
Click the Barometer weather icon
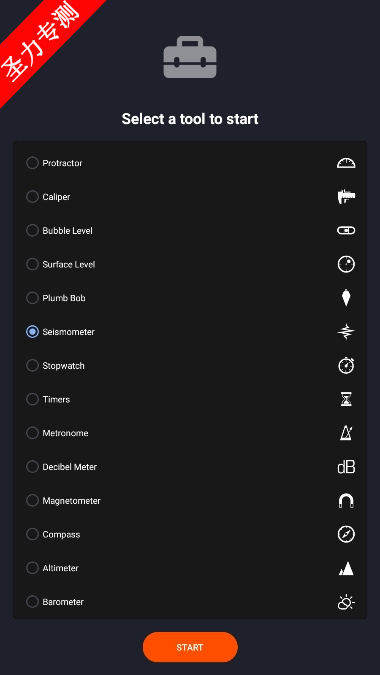346,602
